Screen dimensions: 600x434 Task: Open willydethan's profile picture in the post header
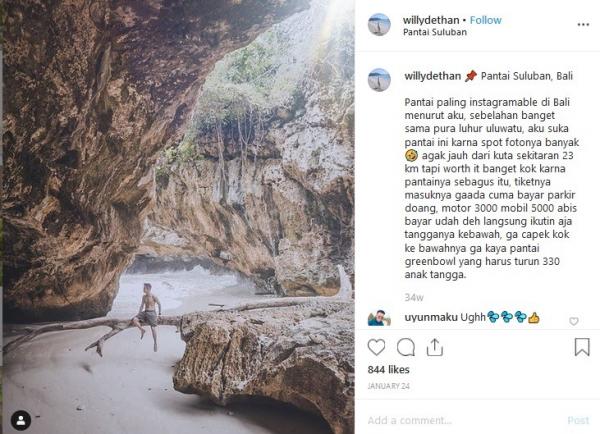pos(379,25)
